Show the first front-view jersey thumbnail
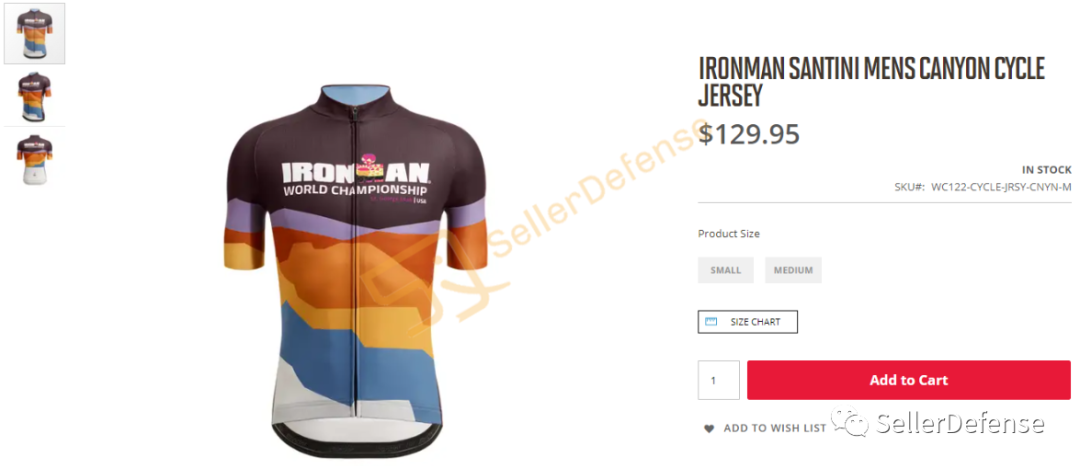 34,34
